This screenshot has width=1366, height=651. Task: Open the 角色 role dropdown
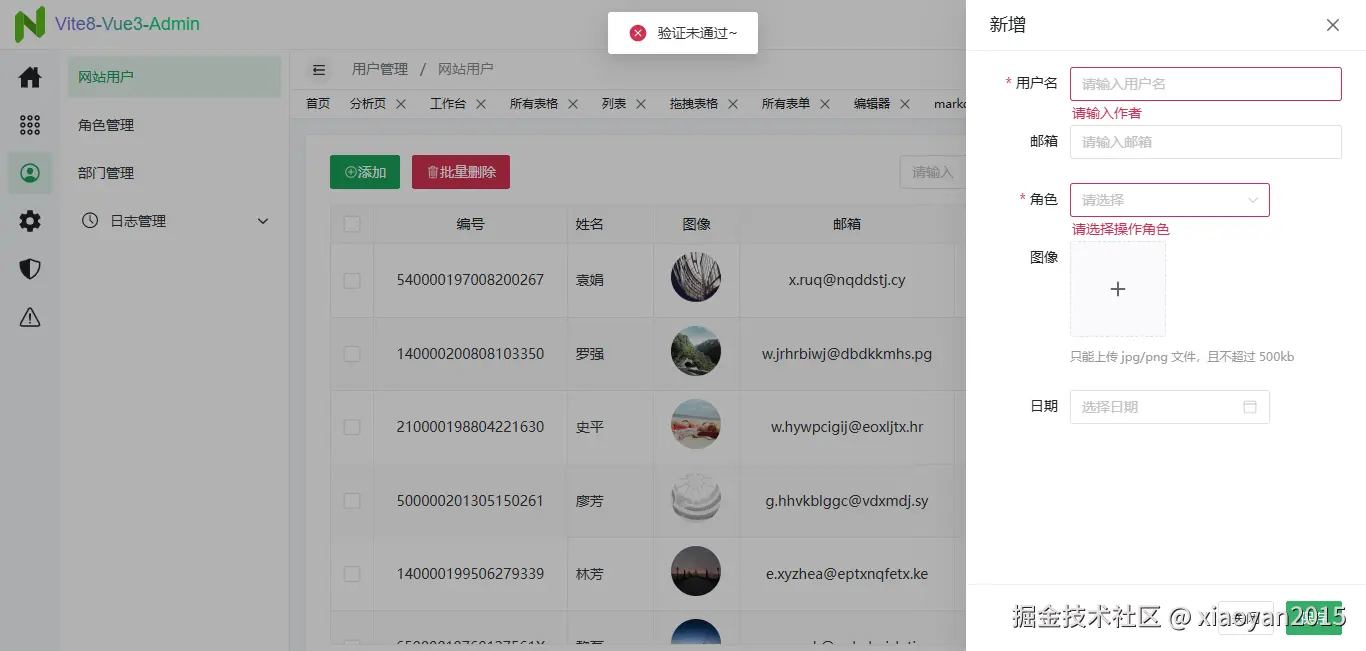pyautogui.click(x=1170, y=200)
